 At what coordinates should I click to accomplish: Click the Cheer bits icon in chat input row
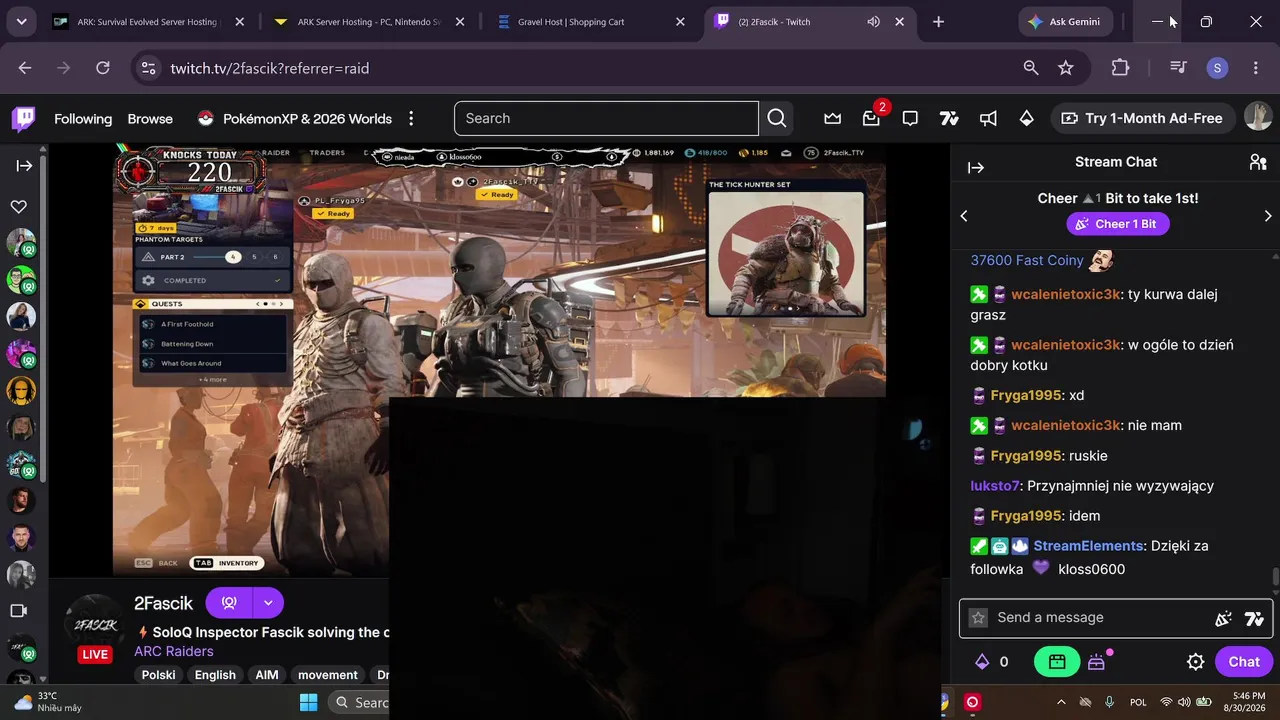coord(1223,619)
